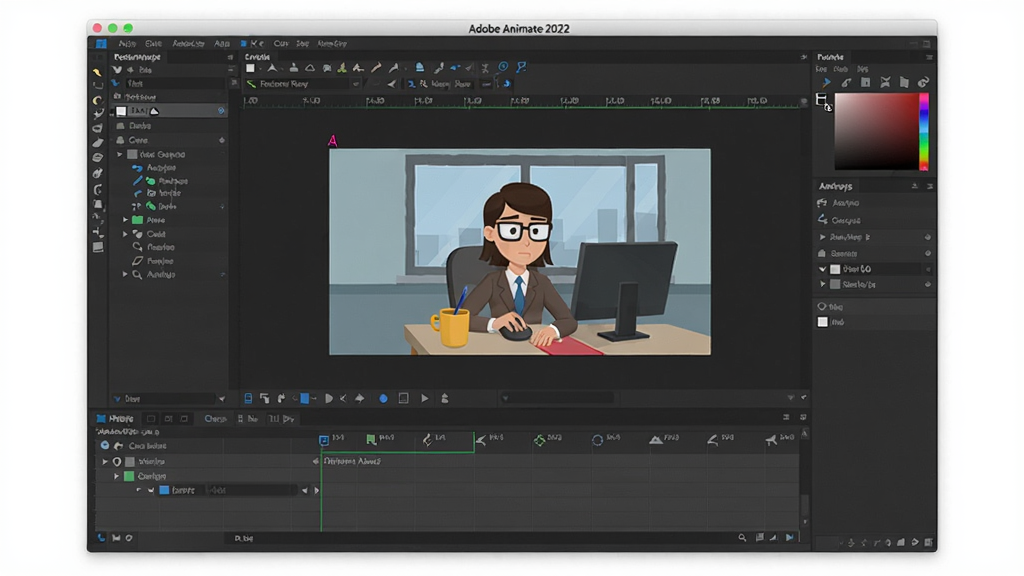Select the timeline panel tab with blue icon
1024x576 pixels.
tap(116, 419)
